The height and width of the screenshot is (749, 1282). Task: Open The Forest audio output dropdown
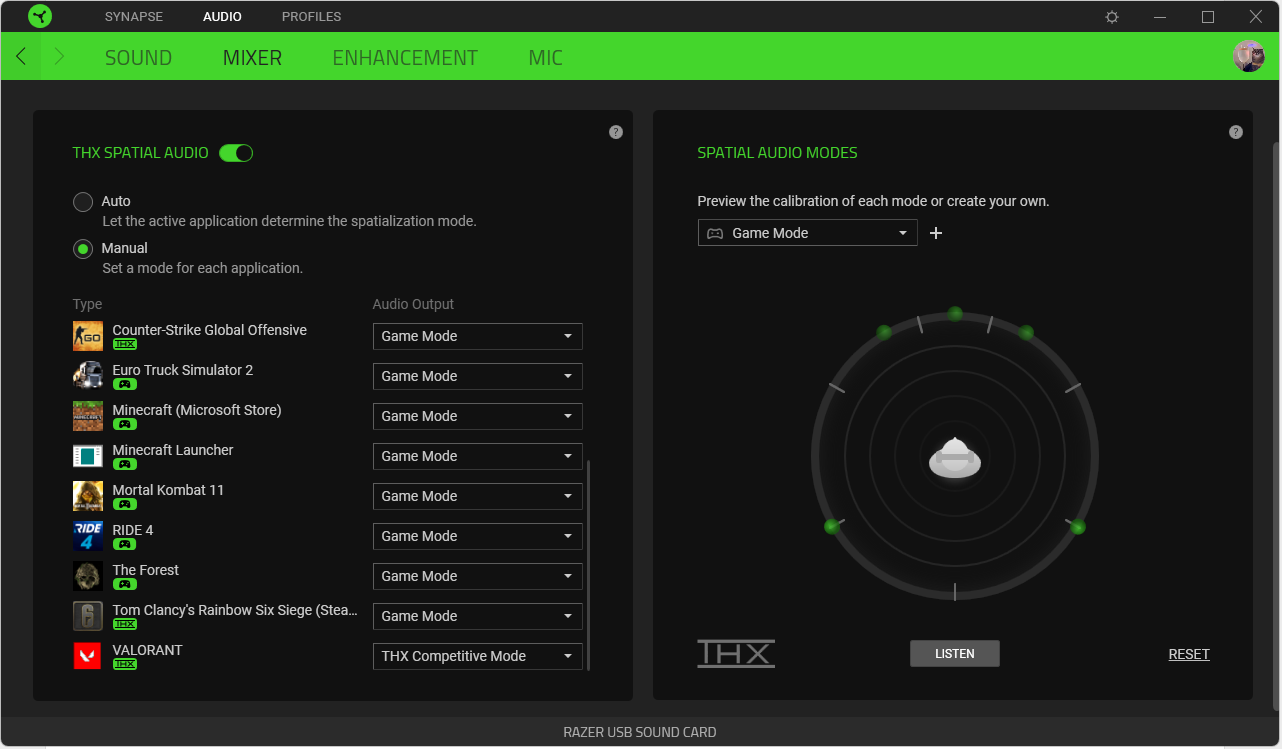pos(478,576)
